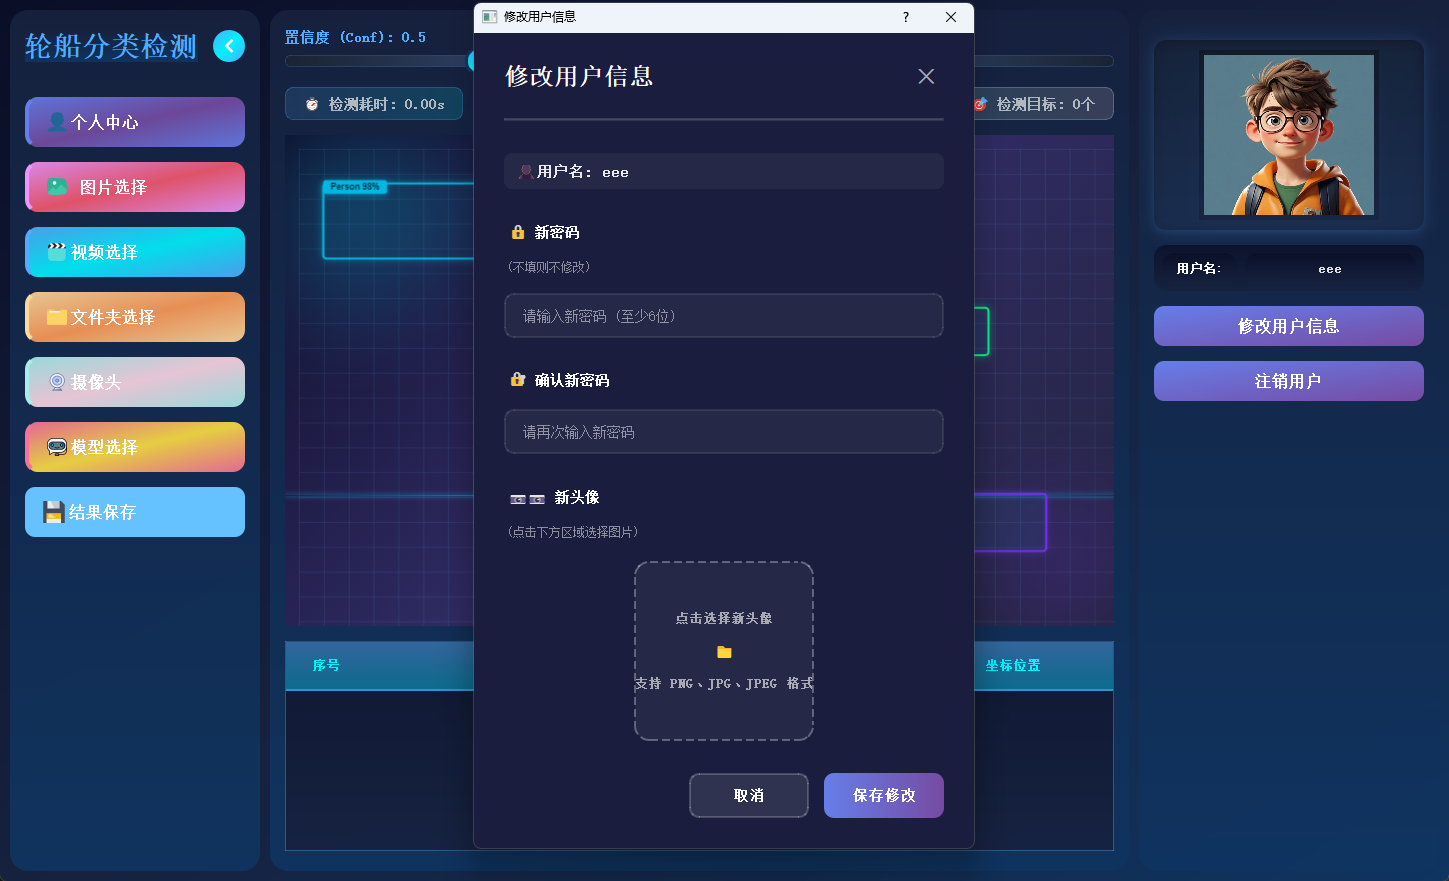Close the 修改用户信息 window via title bar X
The image size is (1449, 881).
(951, 17)
